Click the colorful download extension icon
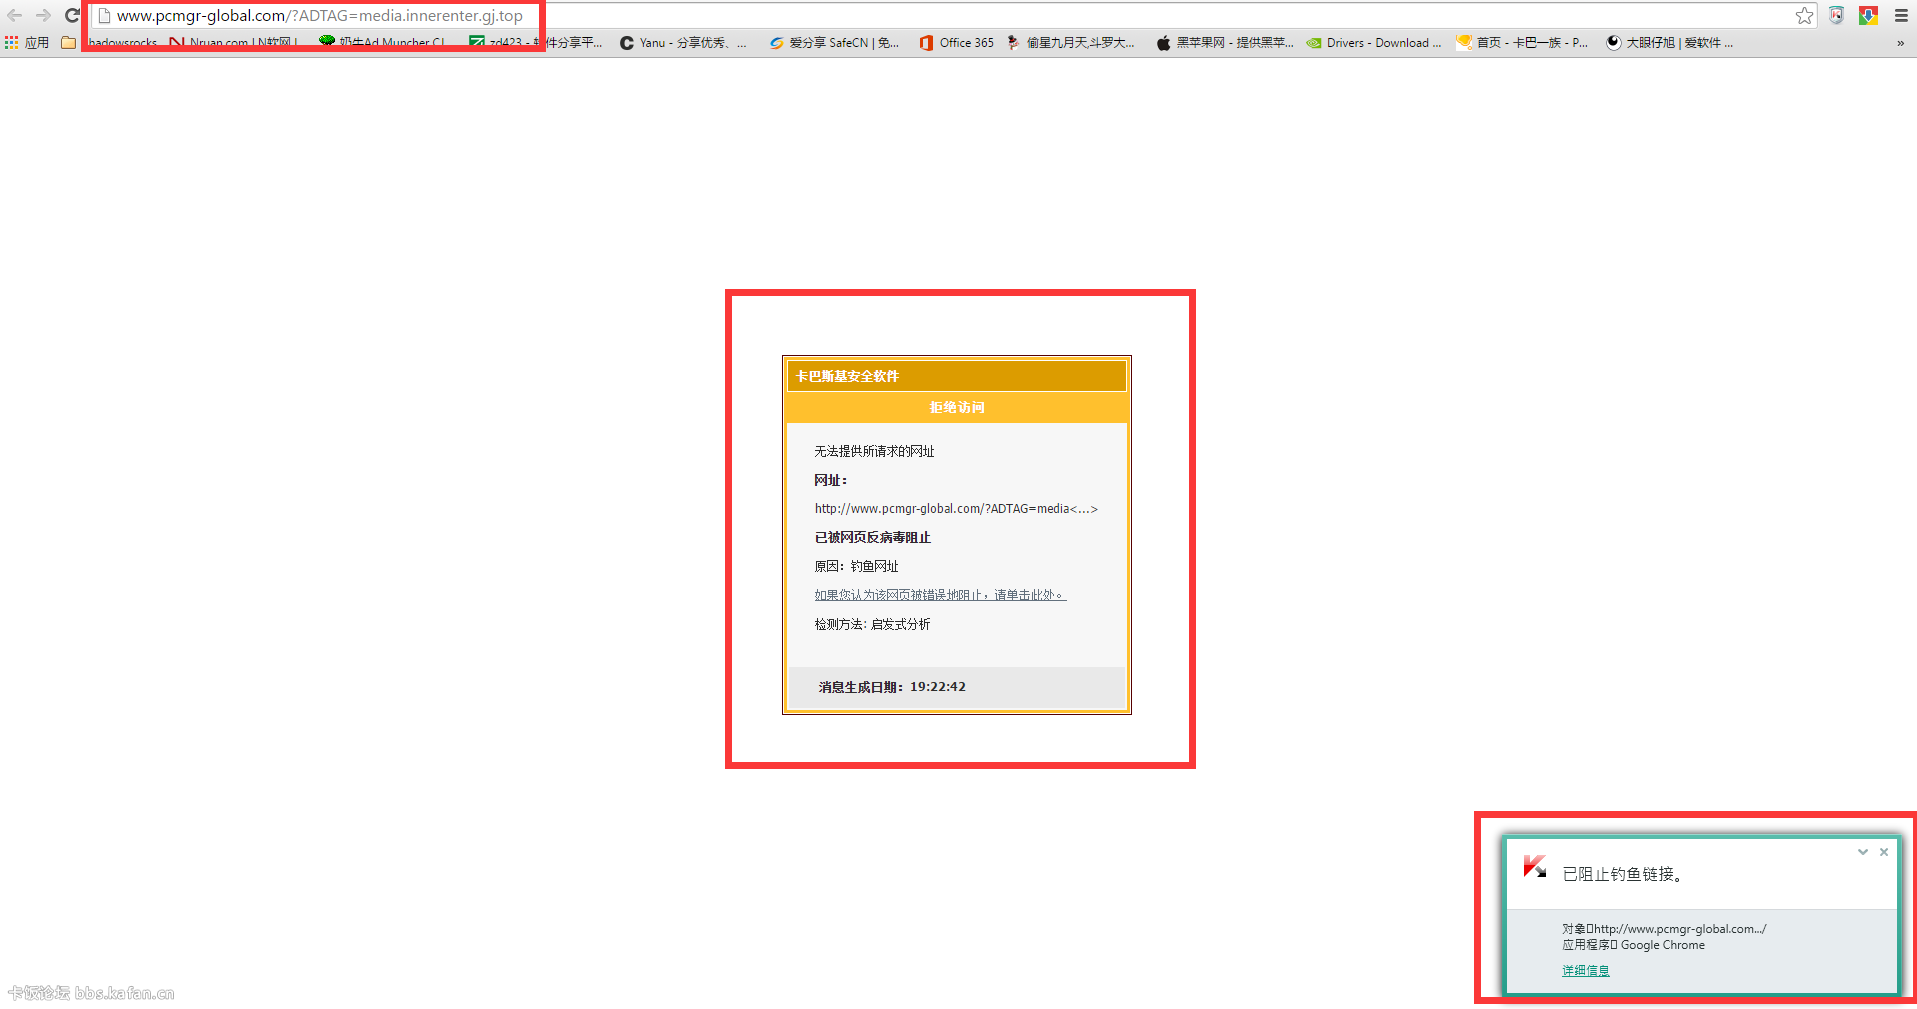 pos(1868,15)
